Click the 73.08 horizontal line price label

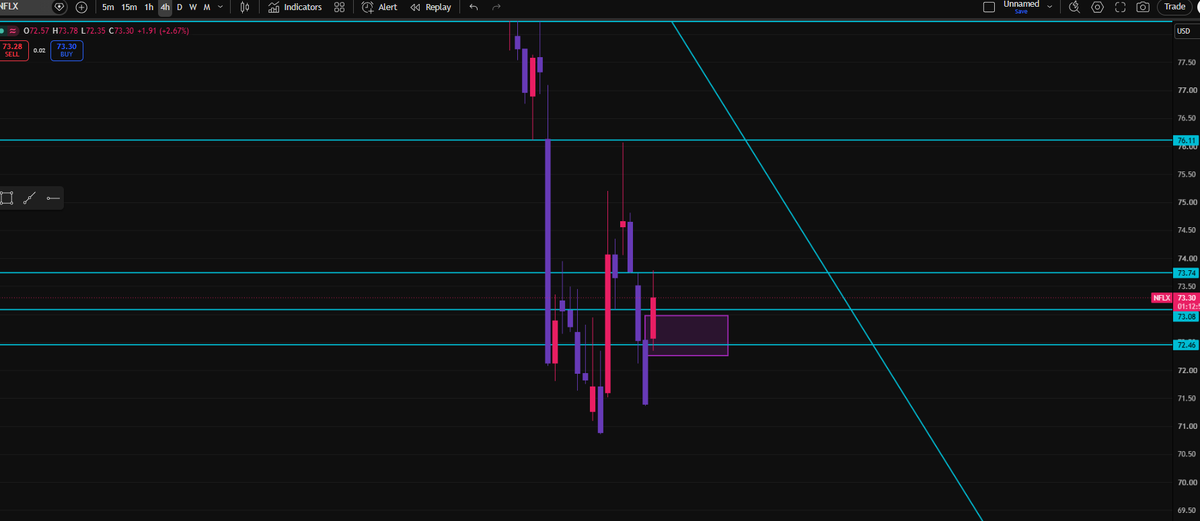(x=1185, y=316)
